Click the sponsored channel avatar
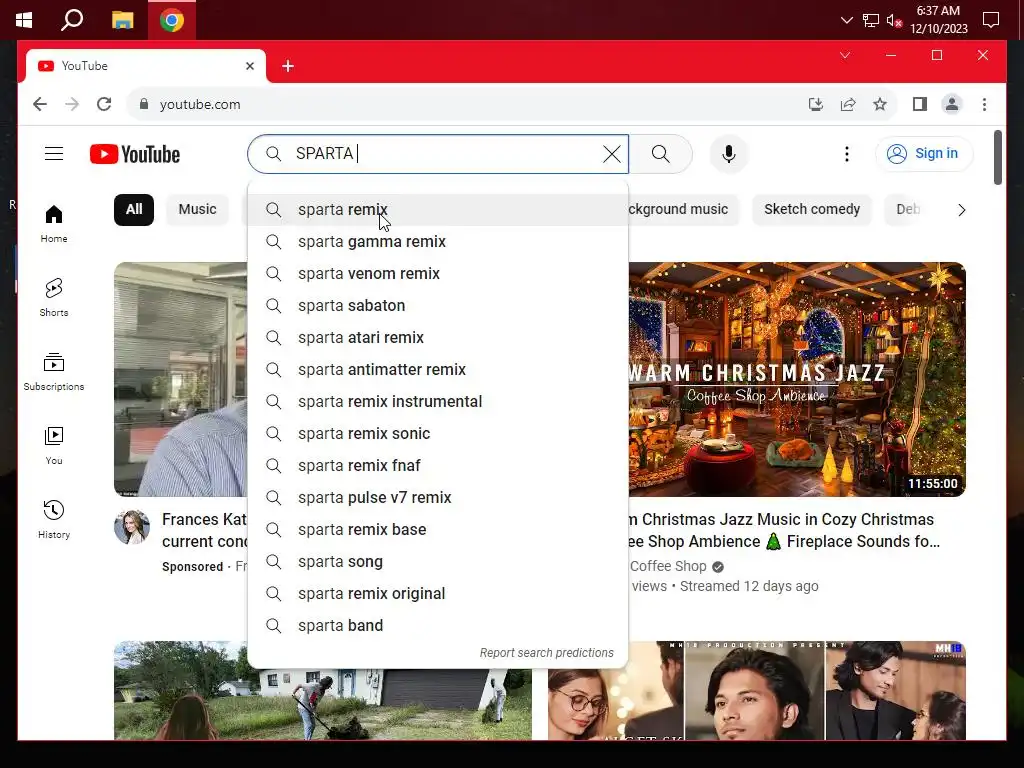Screen dimensions: 1024x768 [x=132, y=527]
